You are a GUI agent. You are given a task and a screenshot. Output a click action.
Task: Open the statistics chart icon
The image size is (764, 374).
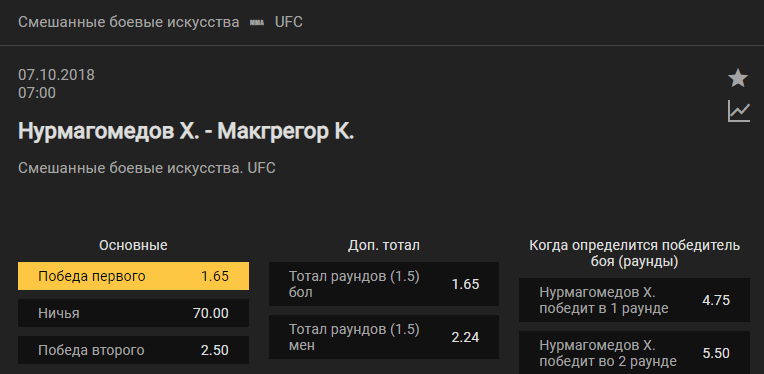(x=739, y=111)
